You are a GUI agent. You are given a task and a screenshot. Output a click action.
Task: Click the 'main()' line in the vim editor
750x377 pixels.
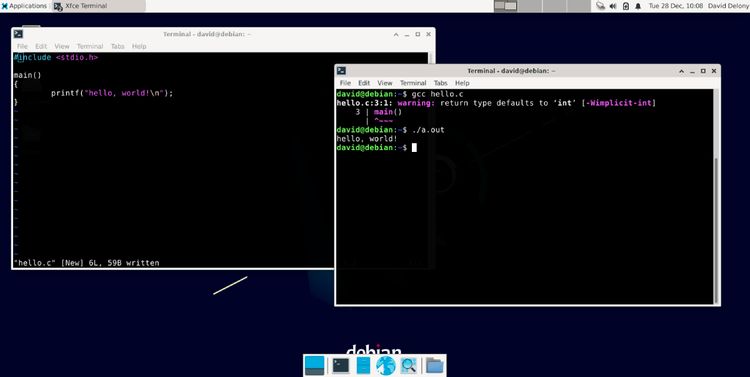tap(27, 75)
